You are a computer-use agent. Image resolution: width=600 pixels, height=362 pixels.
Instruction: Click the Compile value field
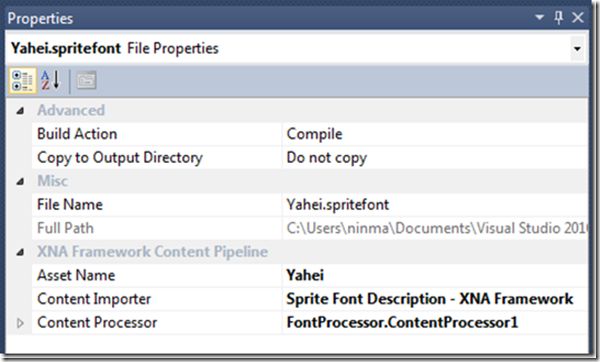tap(435, 134)
